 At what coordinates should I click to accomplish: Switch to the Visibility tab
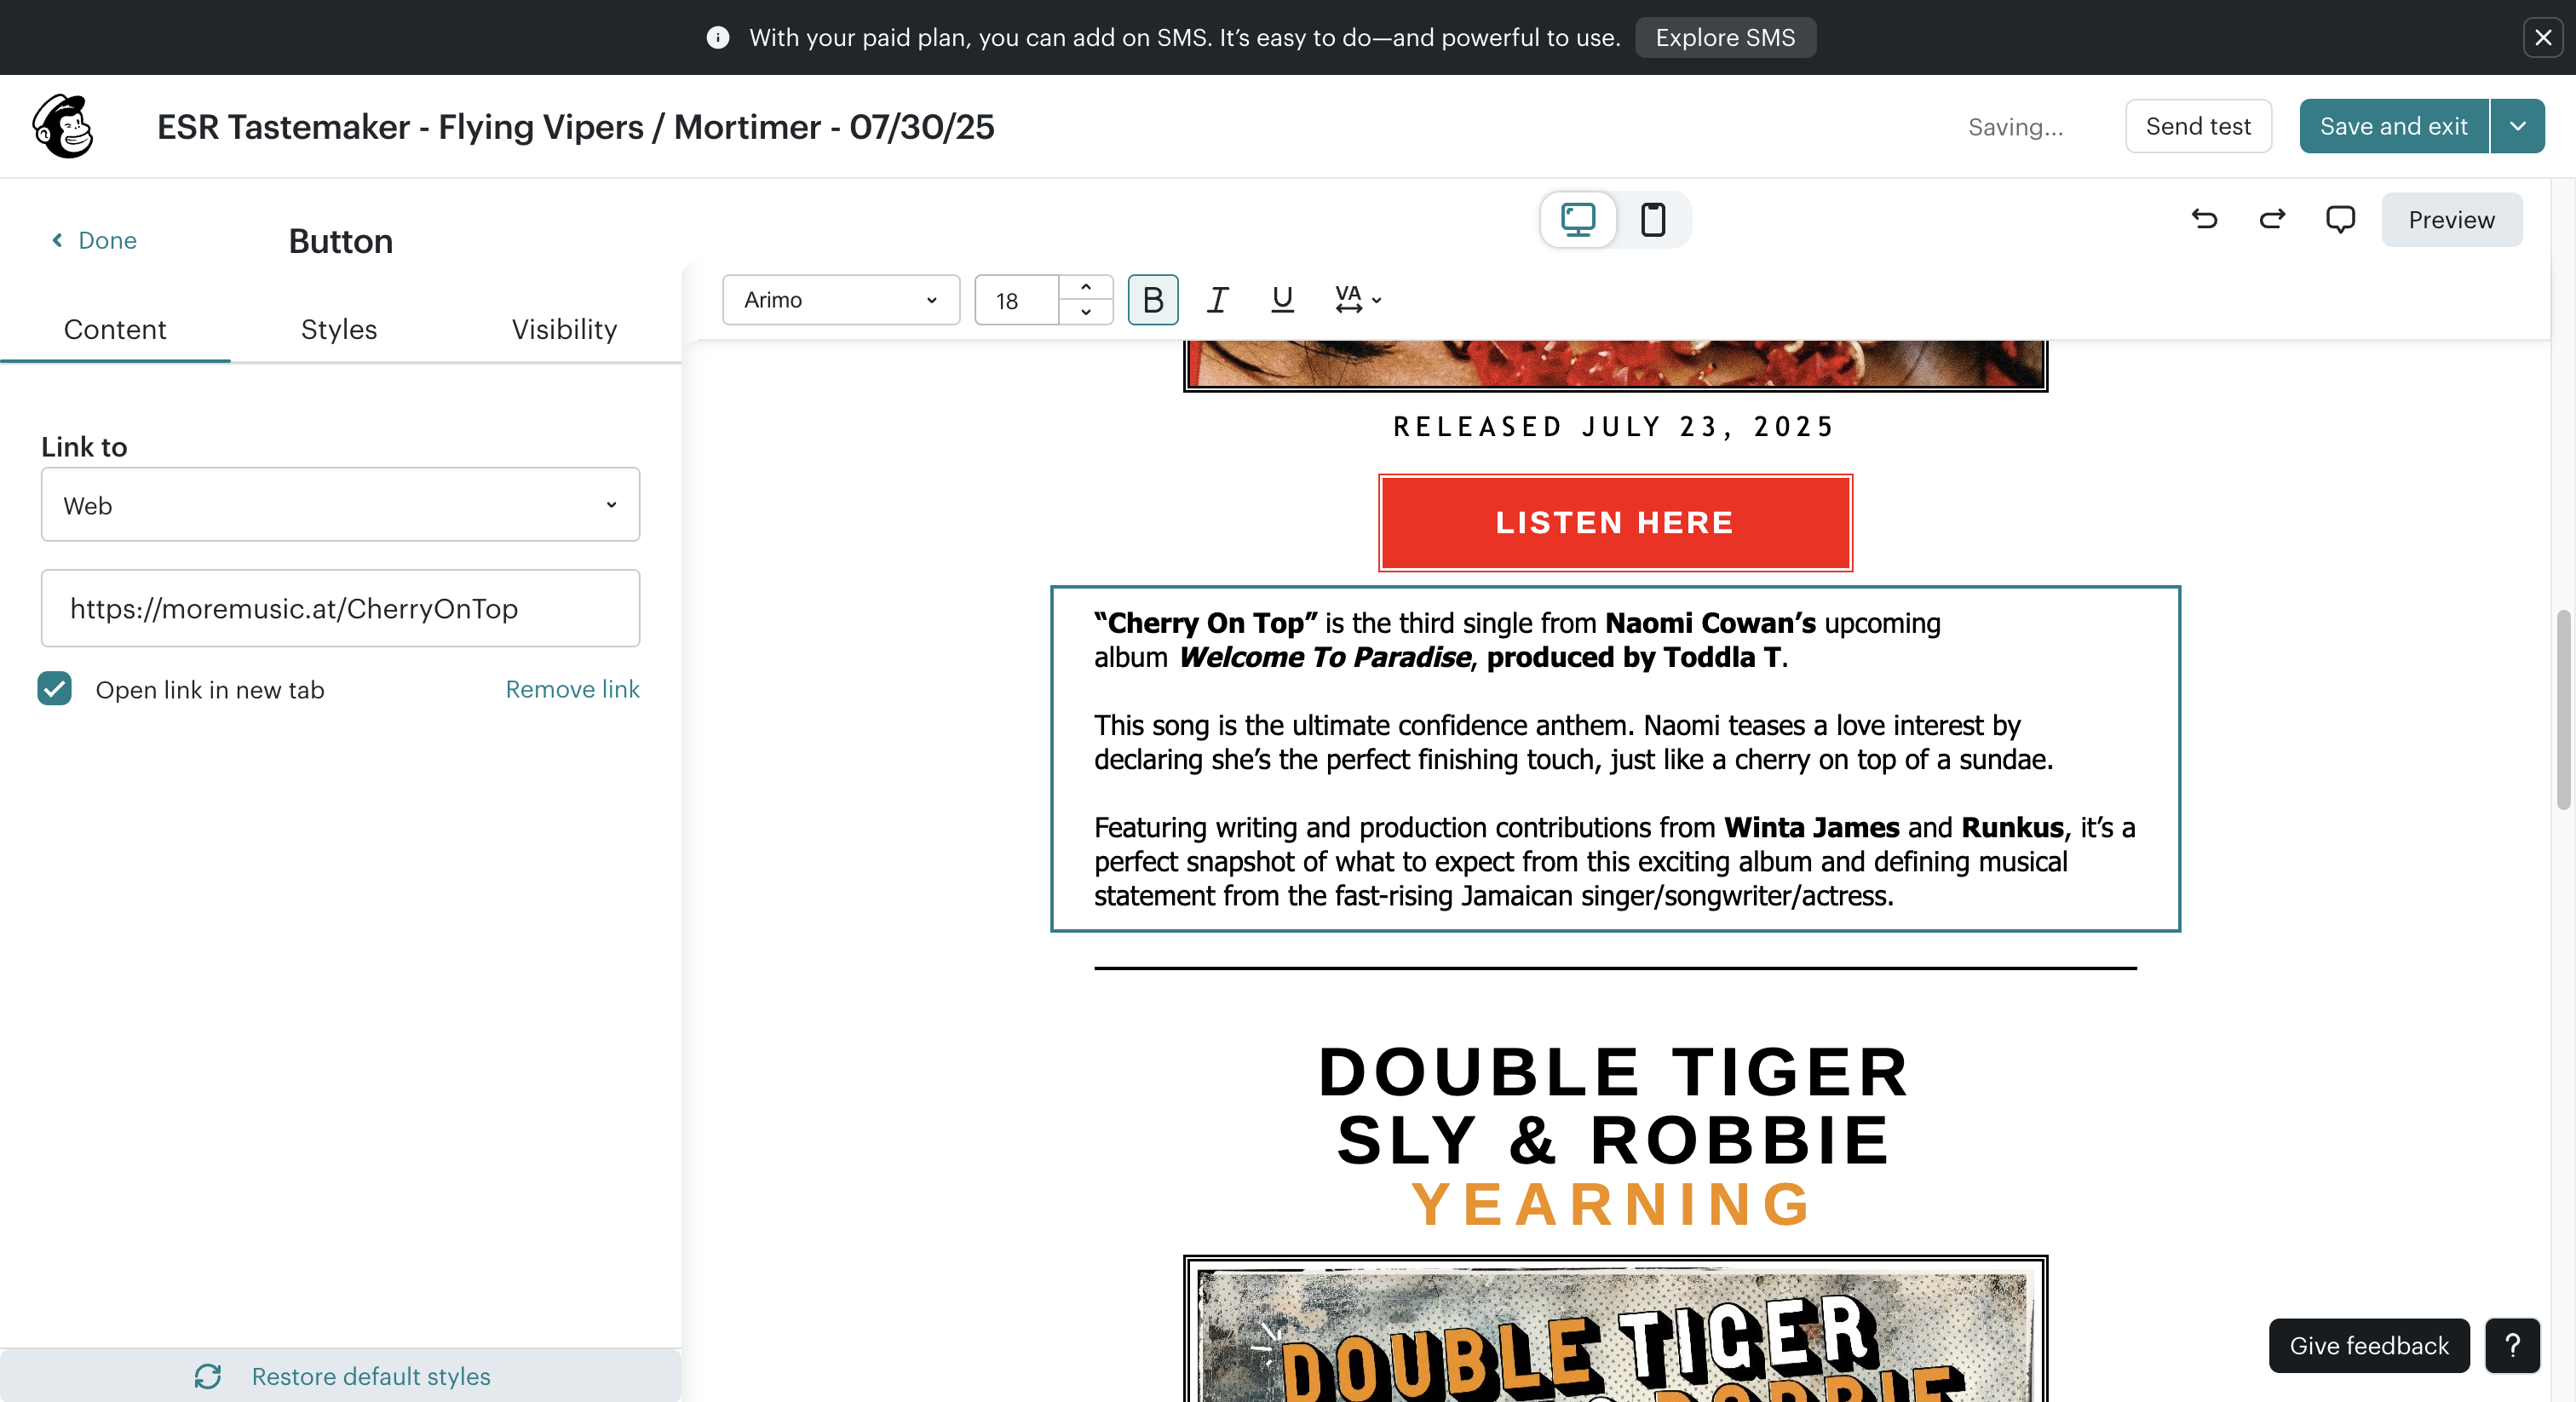[x=564, y=329]
